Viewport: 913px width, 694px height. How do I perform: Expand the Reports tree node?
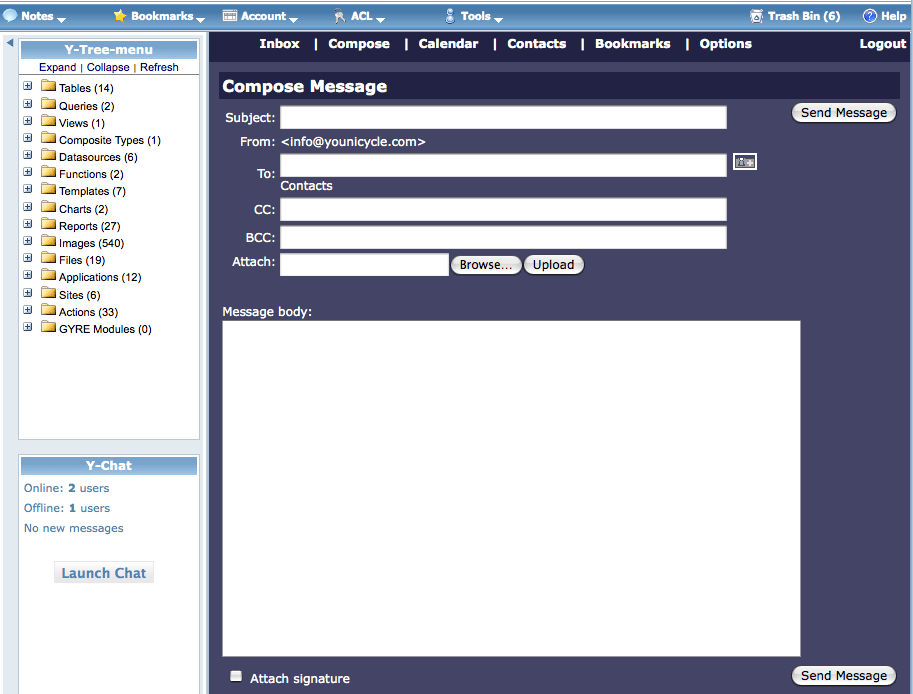click(28, 225)
